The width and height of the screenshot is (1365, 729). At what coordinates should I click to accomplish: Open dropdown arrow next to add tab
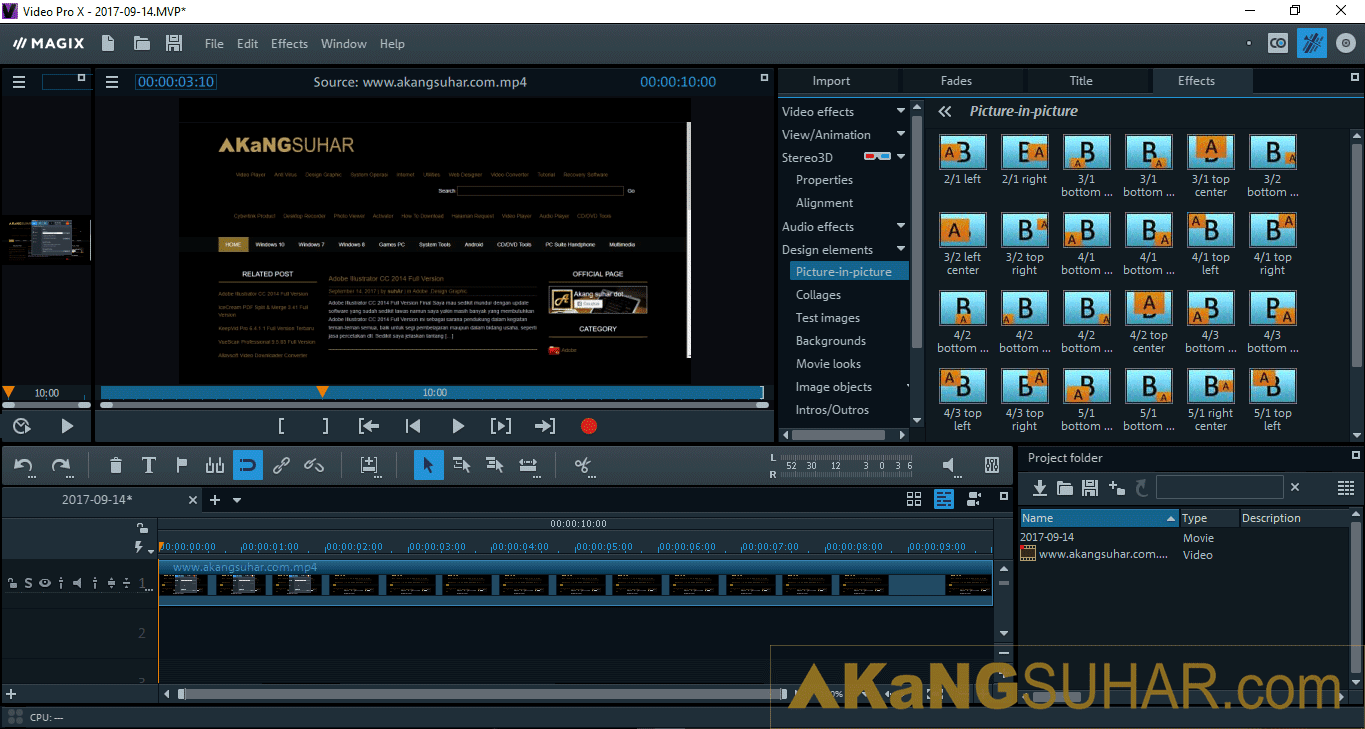click(x=237, y=500)
